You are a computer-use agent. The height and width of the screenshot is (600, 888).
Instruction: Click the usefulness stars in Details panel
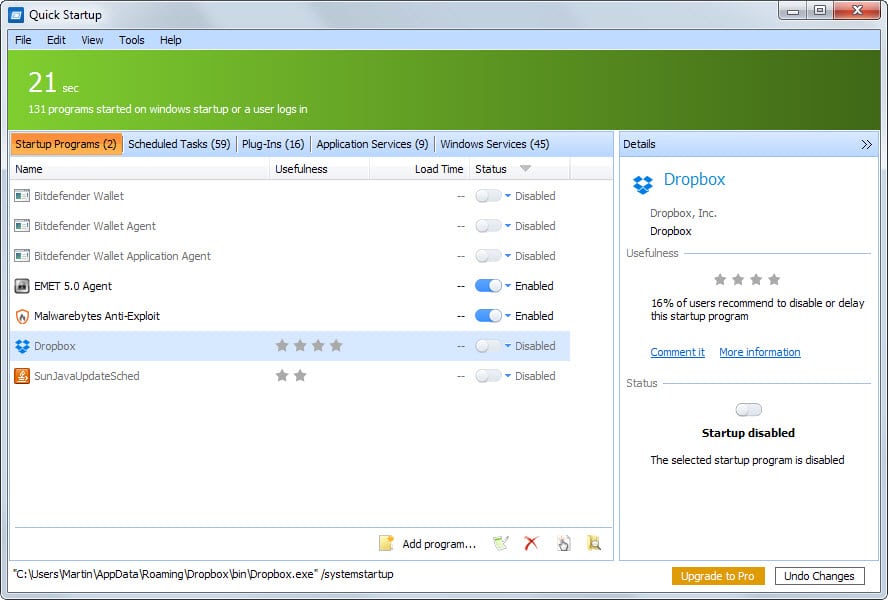coord(747,279)
